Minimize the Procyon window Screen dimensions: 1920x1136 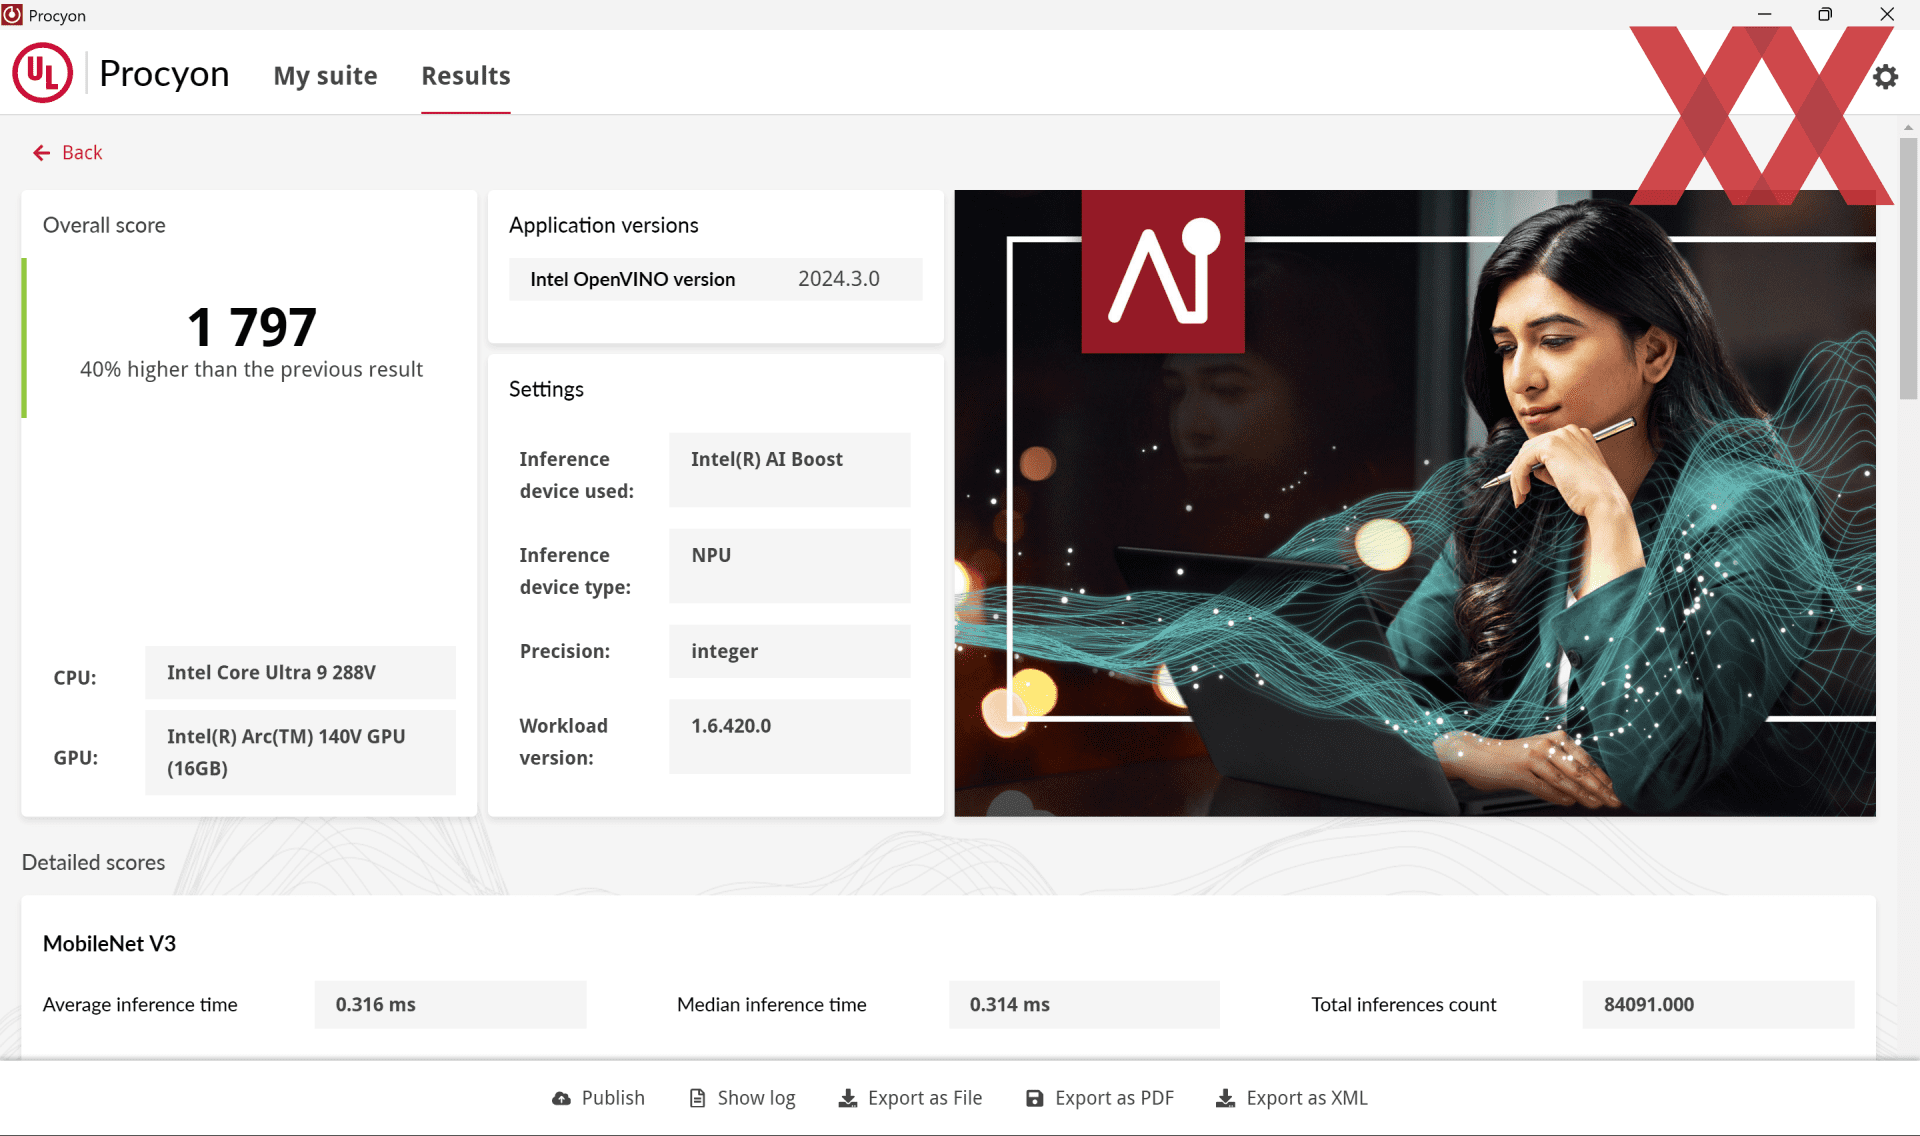[x=1764, y=14]
